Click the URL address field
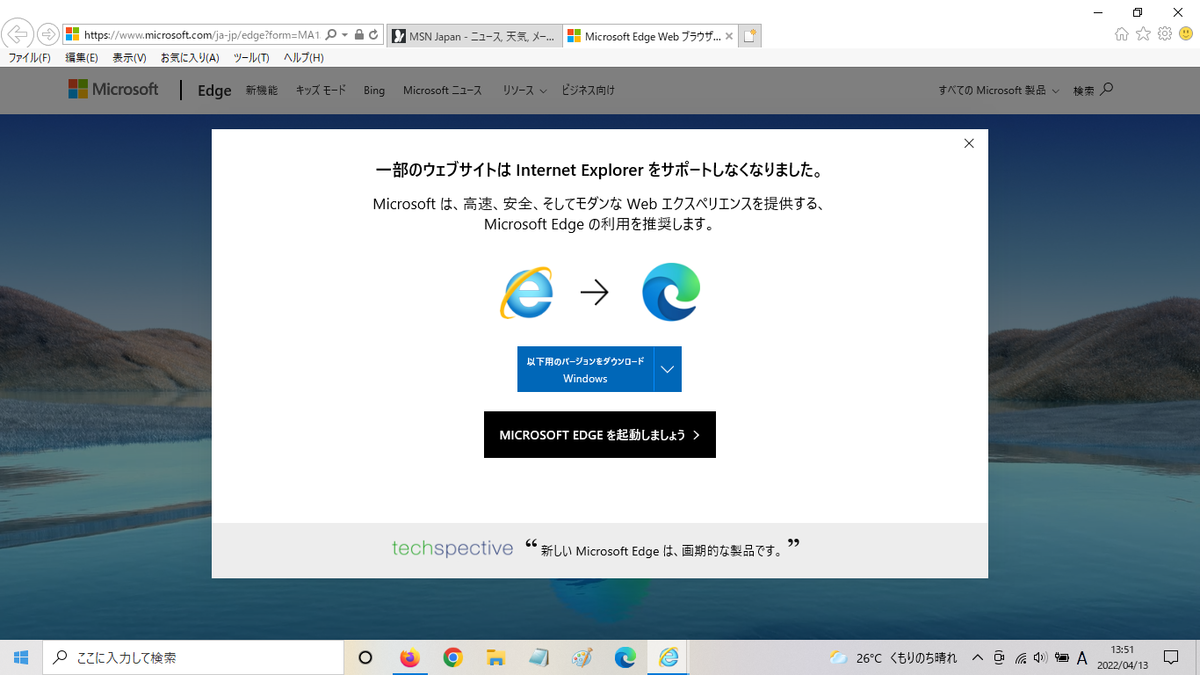 click(200, 35)
